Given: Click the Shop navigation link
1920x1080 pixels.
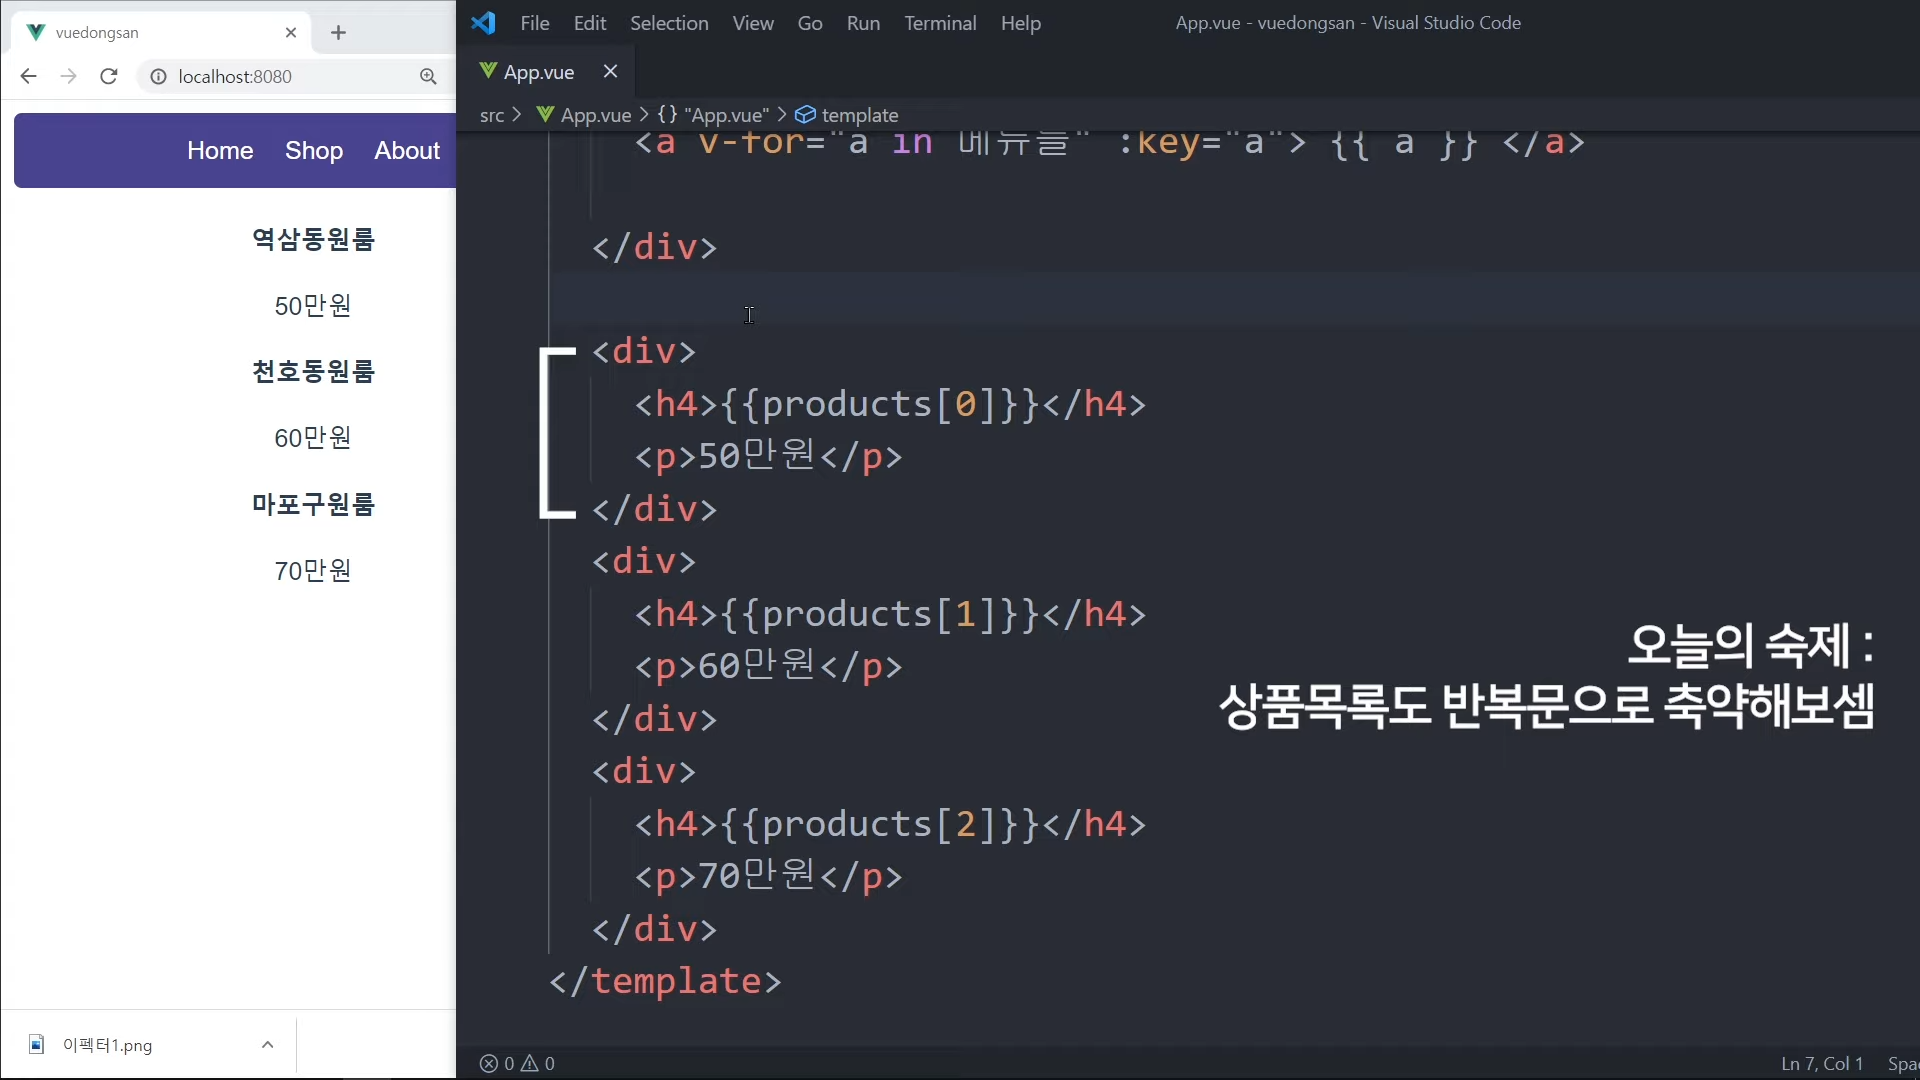Looking at the screenshot, I should click(313, 150).
